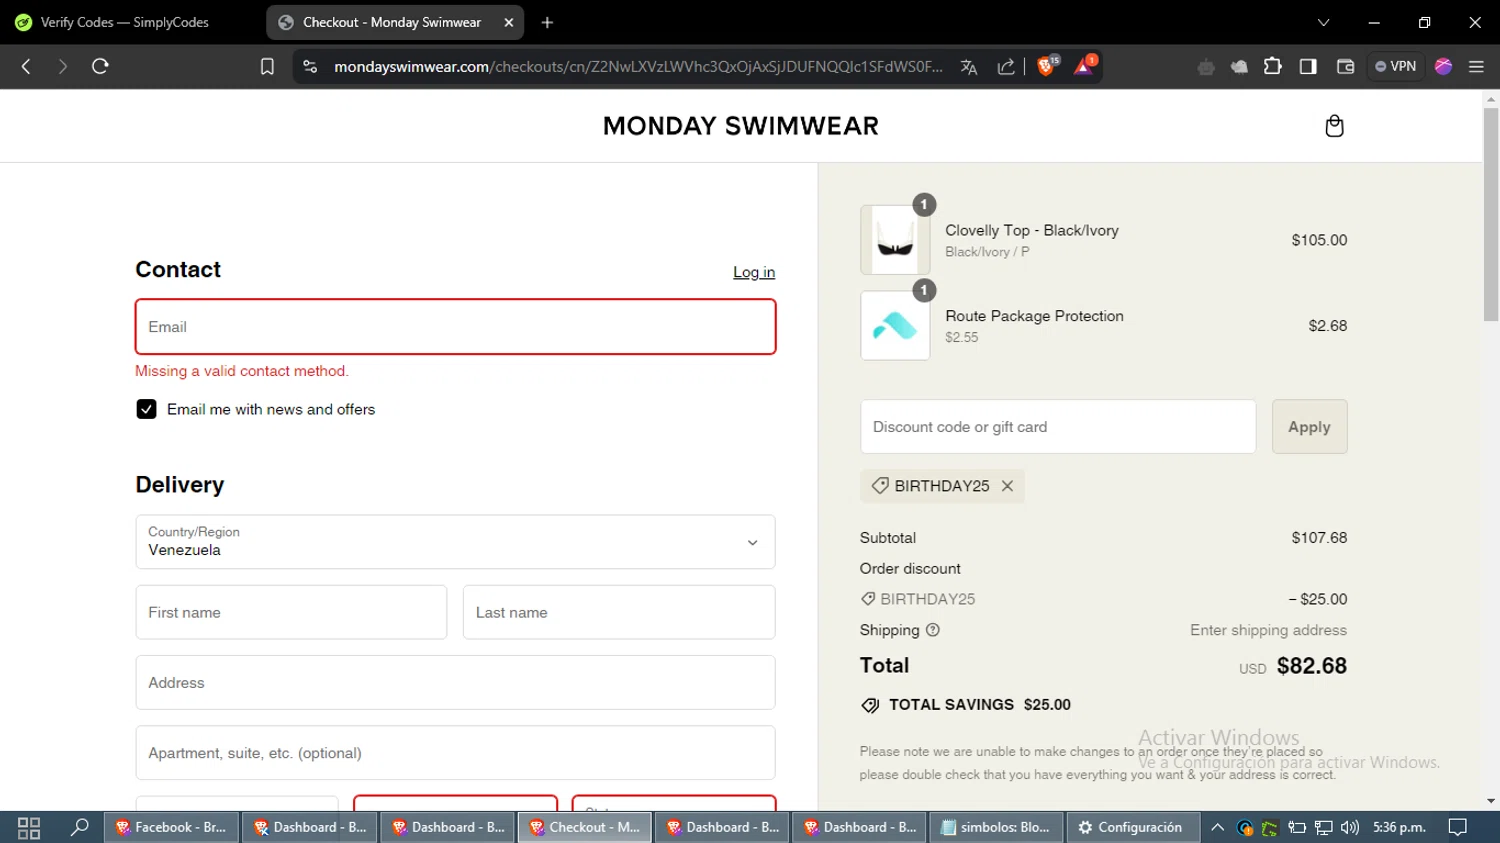Open a new browser tab
The height and width of the screenshot is (843, 1500).
547,22
